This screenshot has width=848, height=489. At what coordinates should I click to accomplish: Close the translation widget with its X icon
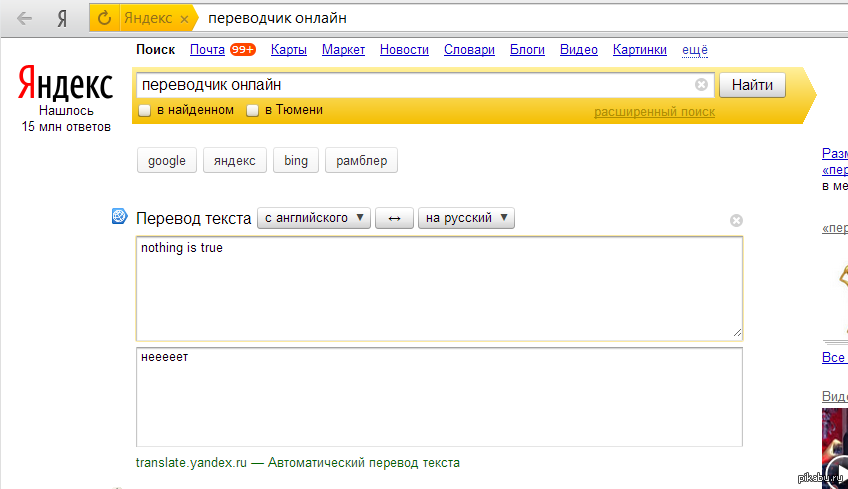tap(736, 221)
